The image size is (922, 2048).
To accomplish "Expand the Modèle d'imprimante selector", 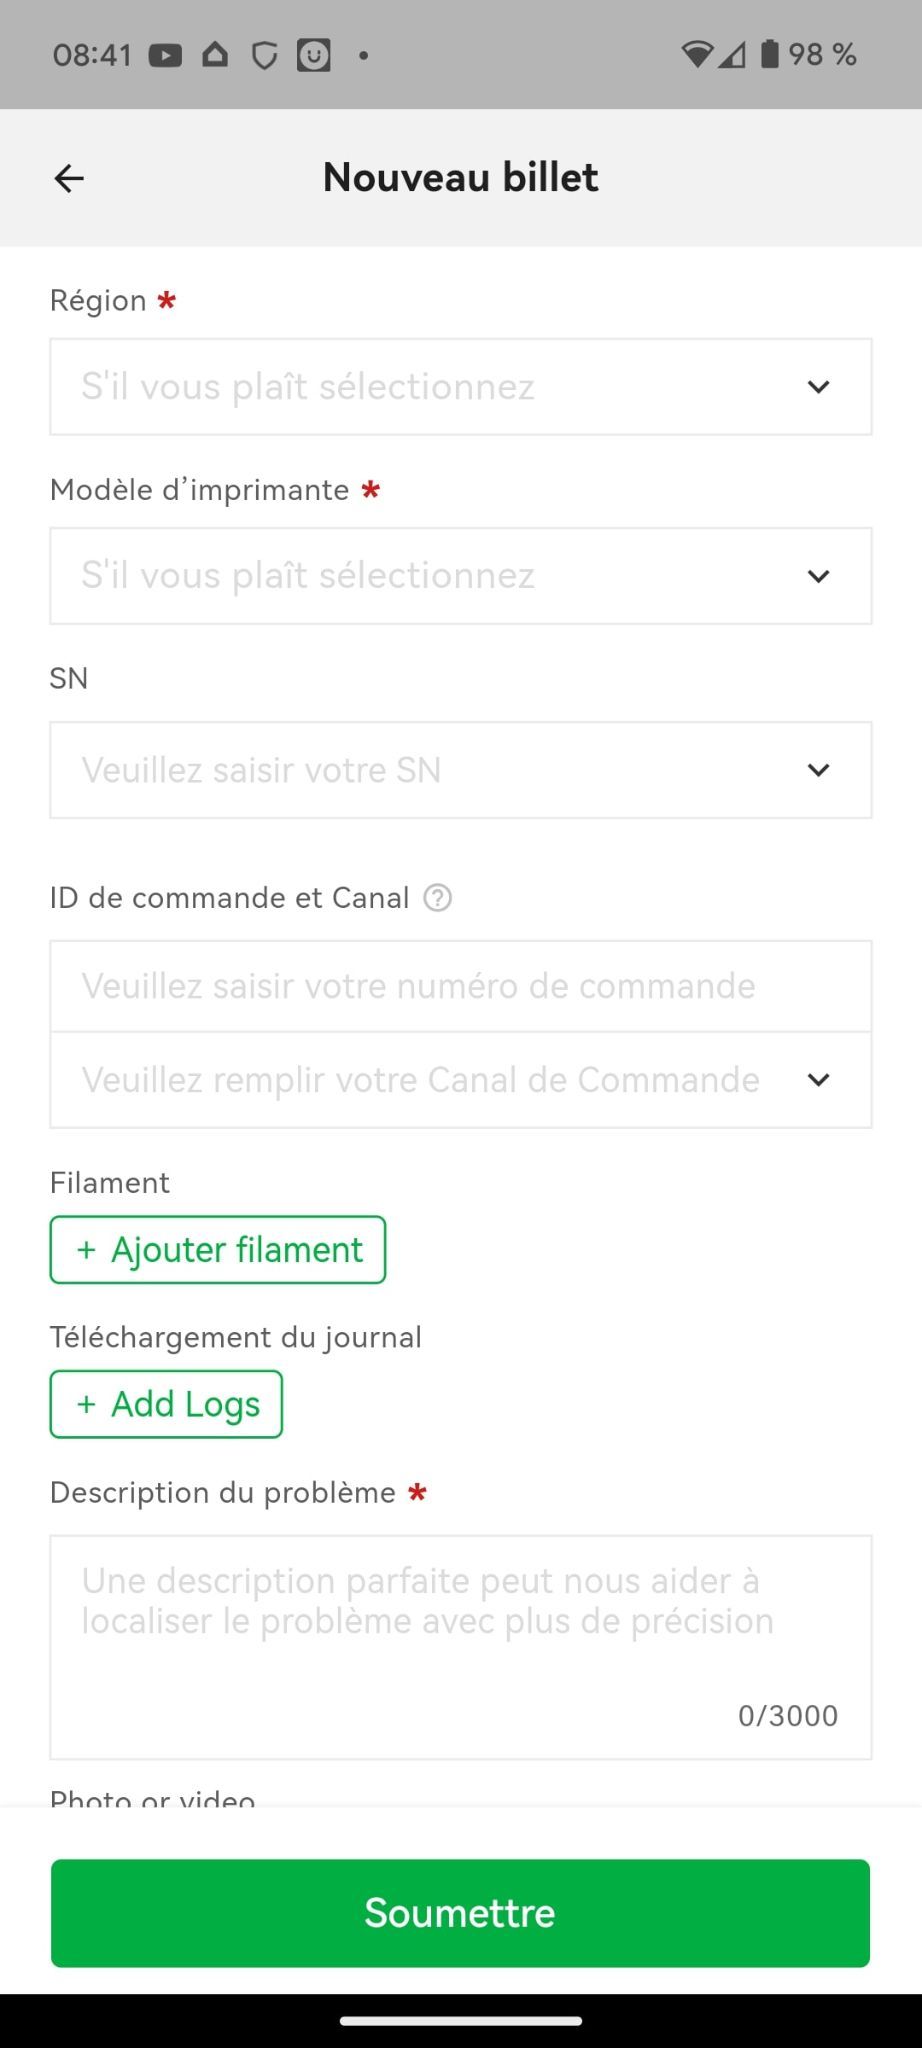I will click(460, 576).
